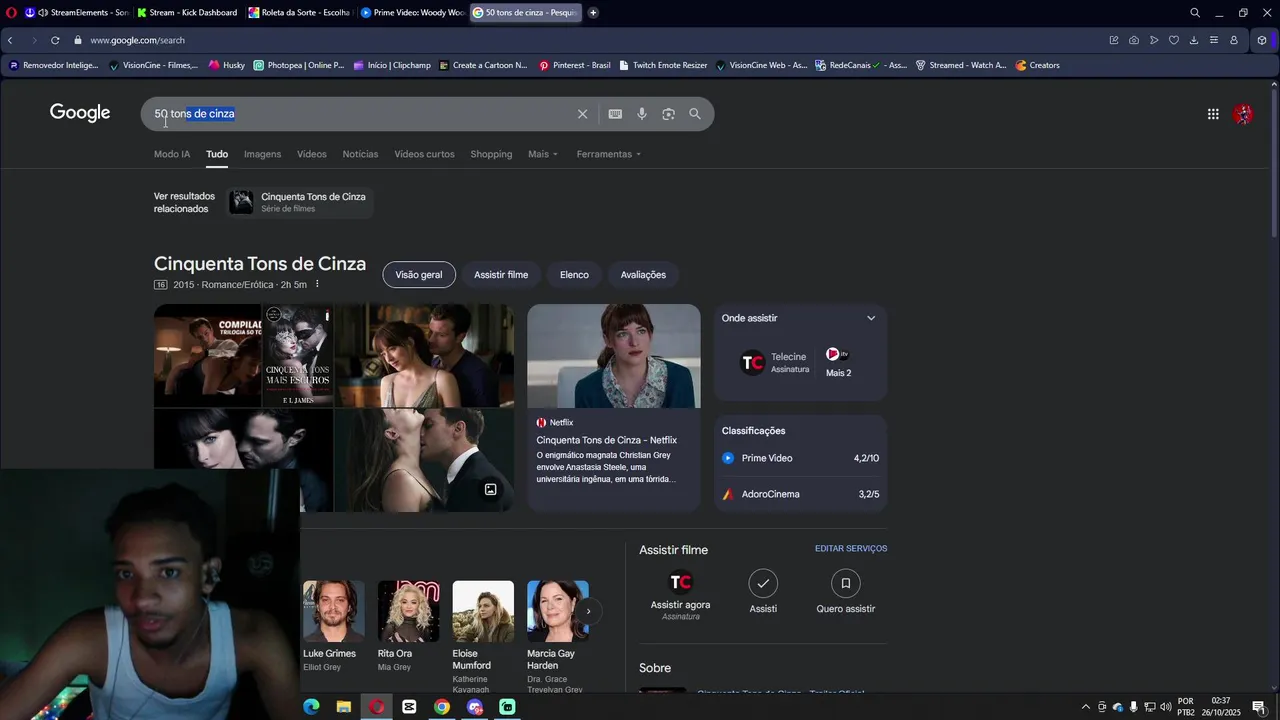Open Microsoft Edge from the taskbar

pos(311,707)
